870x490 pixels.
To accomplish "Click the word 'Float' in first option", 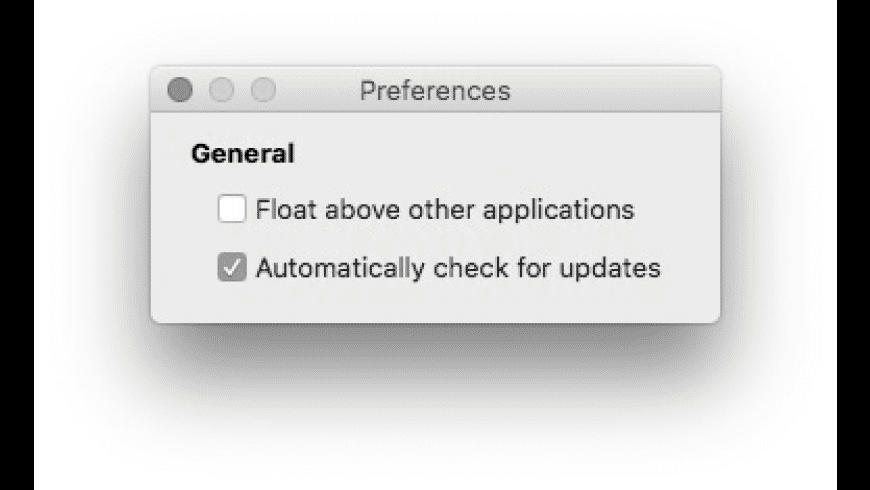I will click(282, 210).
